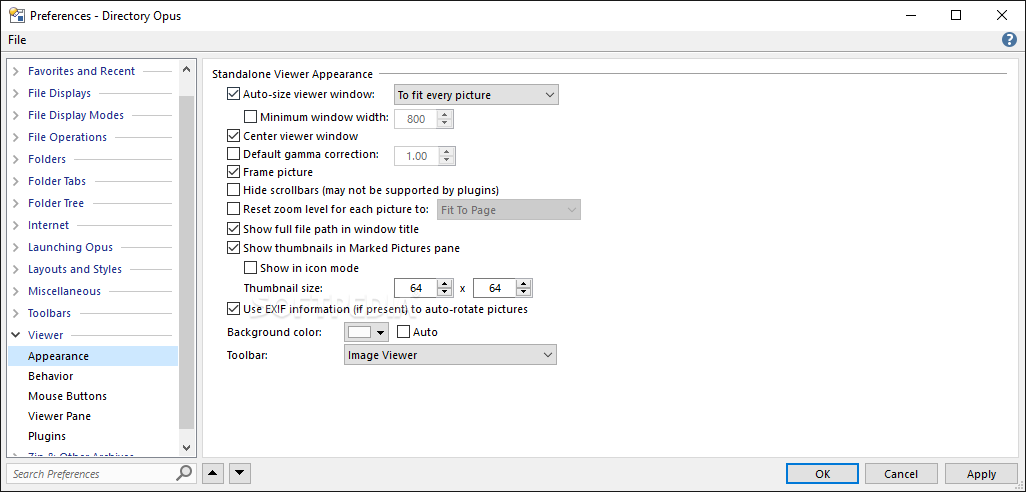
Task: Check the Auto background color box
Action: tap(403, 332)
